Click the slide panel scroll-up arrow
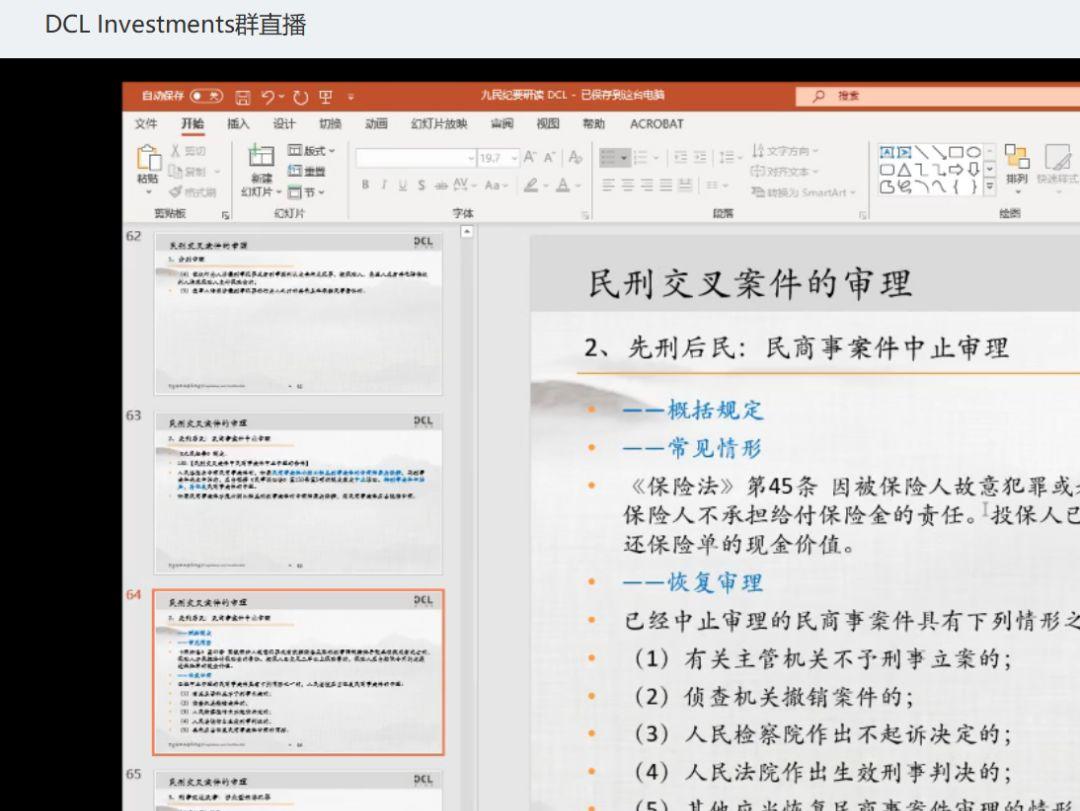This screenshot has height=811, width=1080. (466, 232)
